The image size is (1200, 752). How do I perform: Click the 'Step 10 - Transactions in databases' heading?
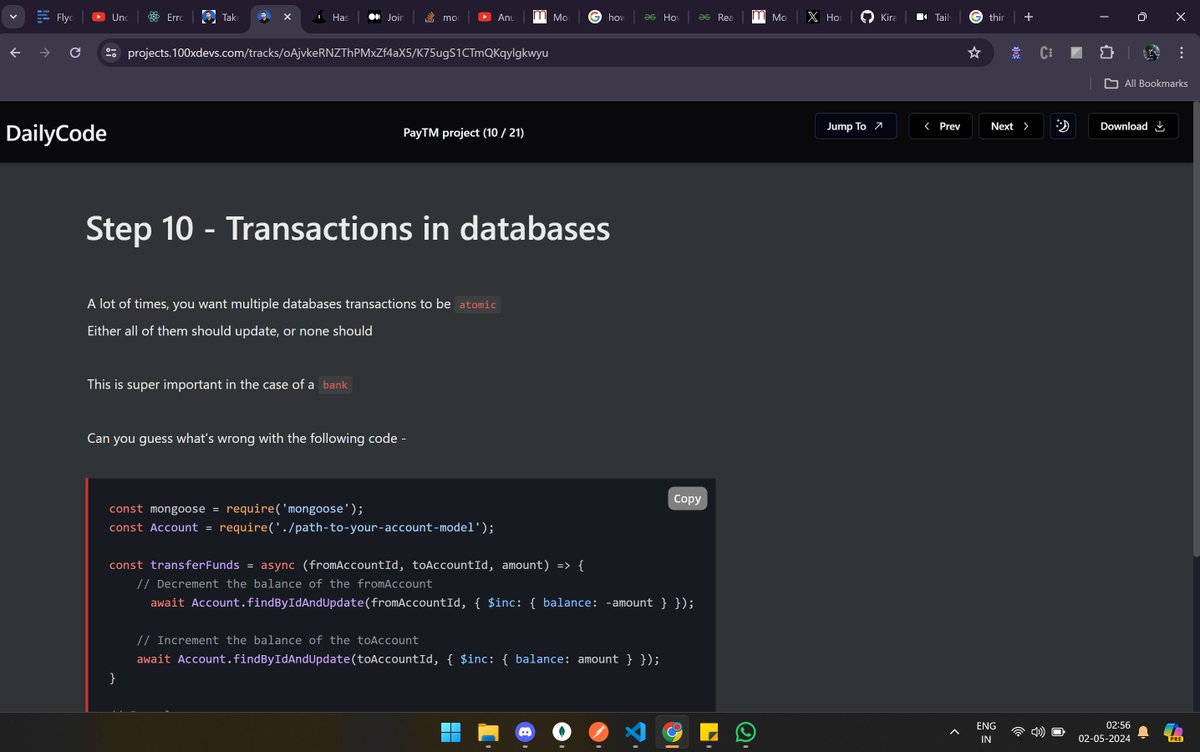pyautogui.click(x=348, y=229)
